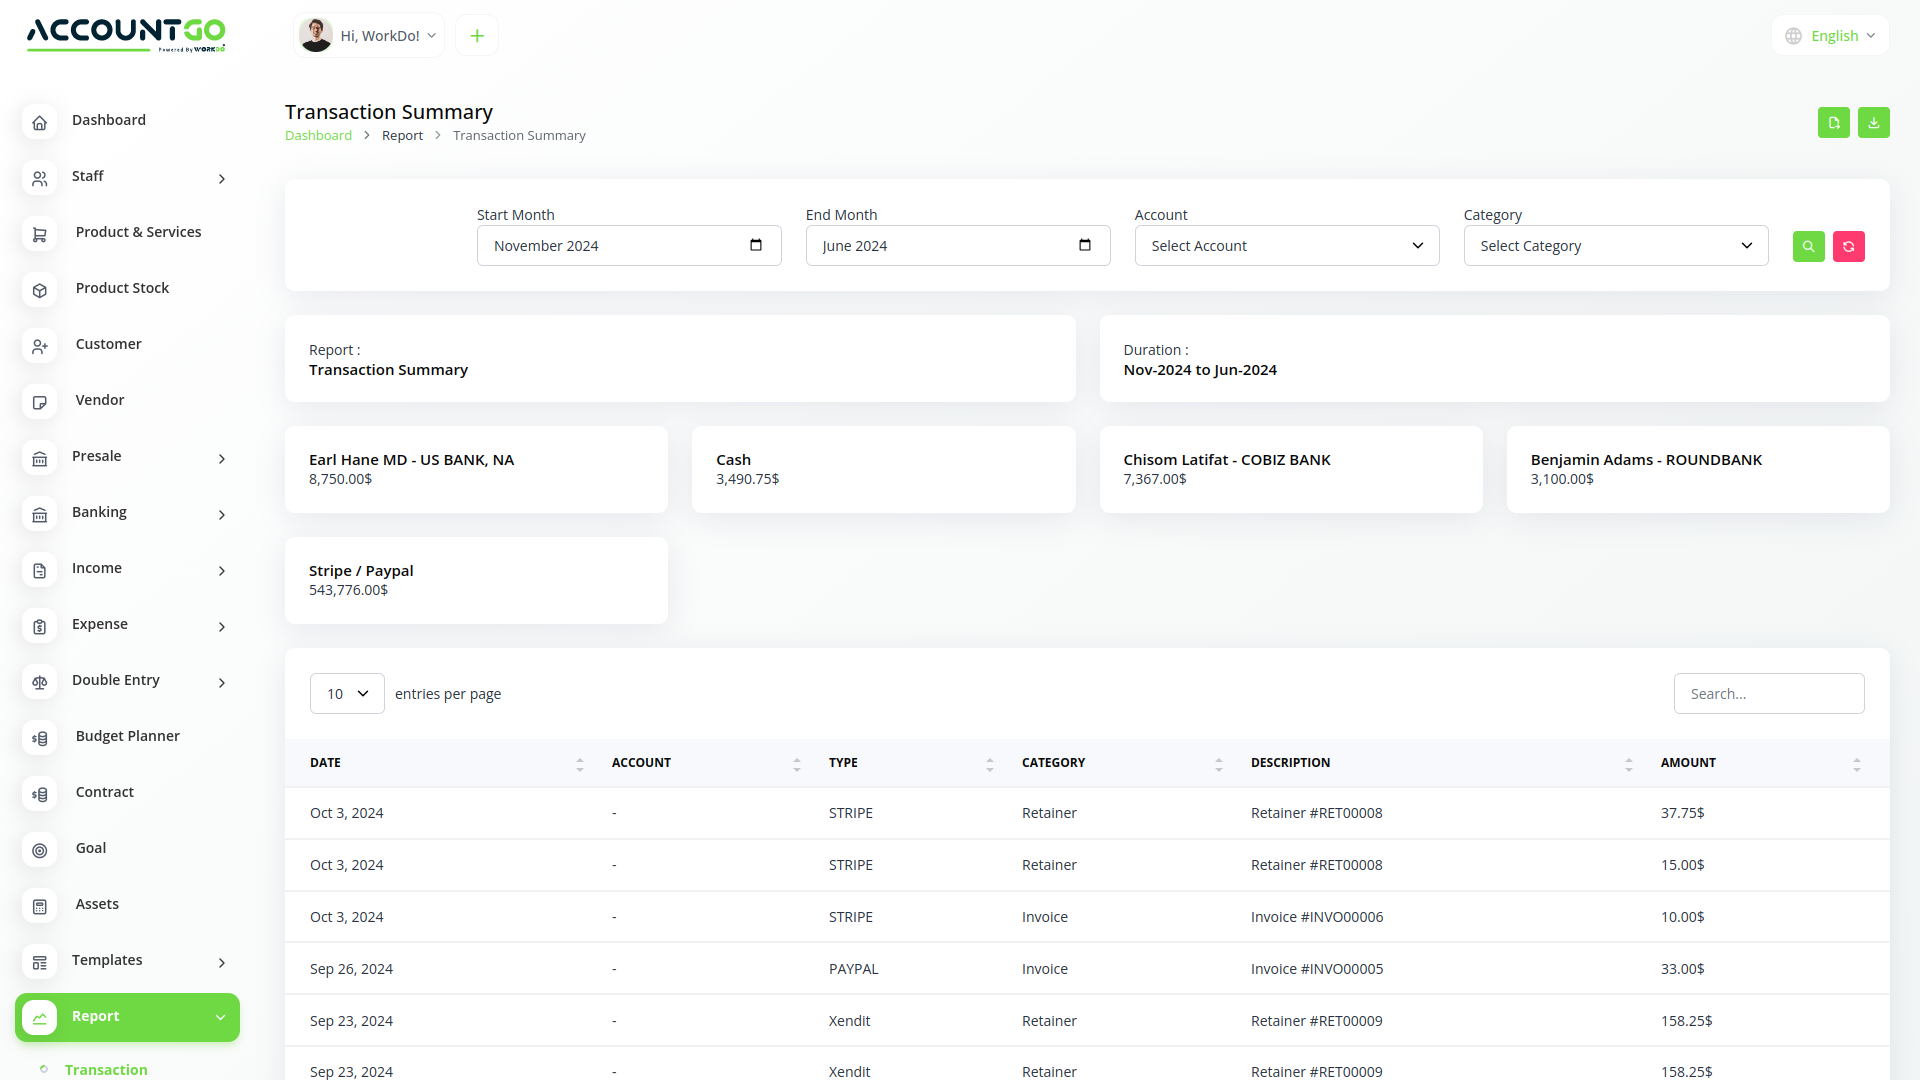Click the green download icon top right
Image resolution: width=1920 pixels, height=1080 pixels.
click(x=1874, y=122)
